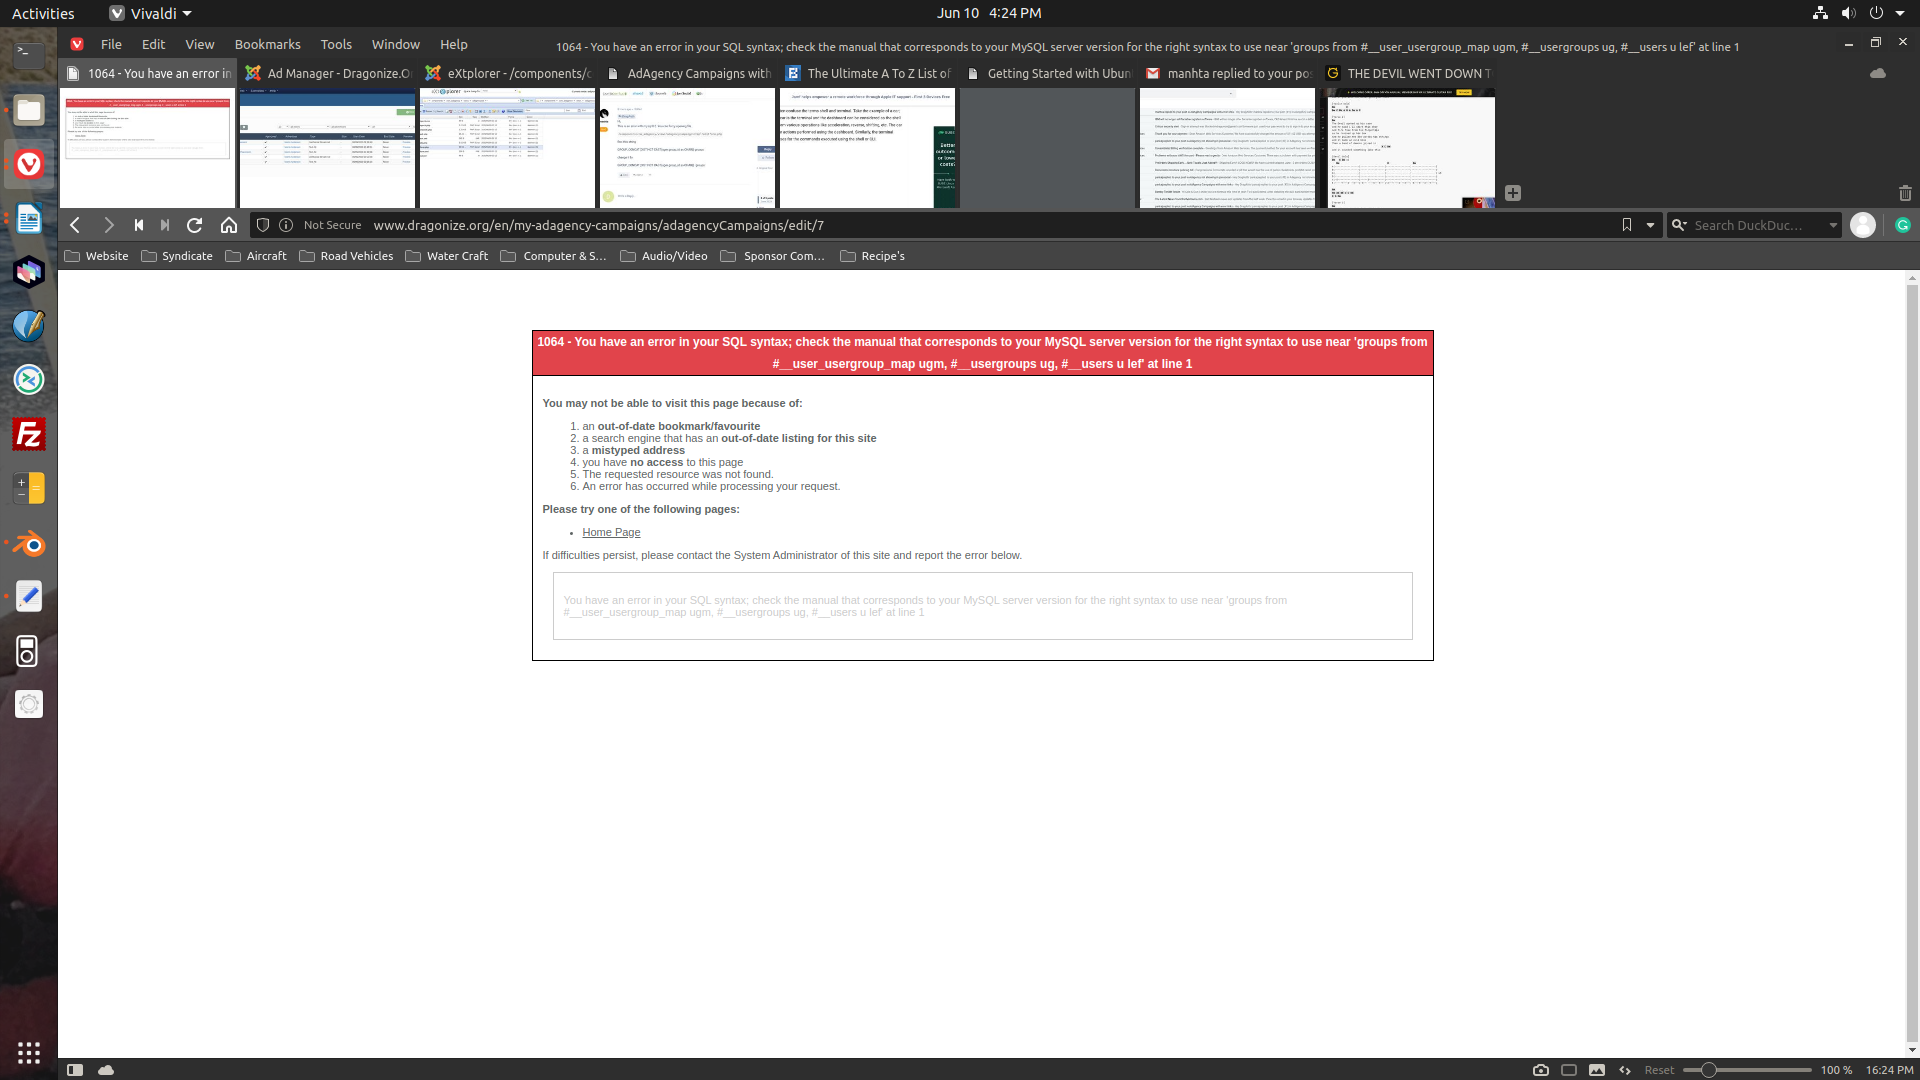
Task: Click the Rewind navigation icon
Action: pos(139,226)
